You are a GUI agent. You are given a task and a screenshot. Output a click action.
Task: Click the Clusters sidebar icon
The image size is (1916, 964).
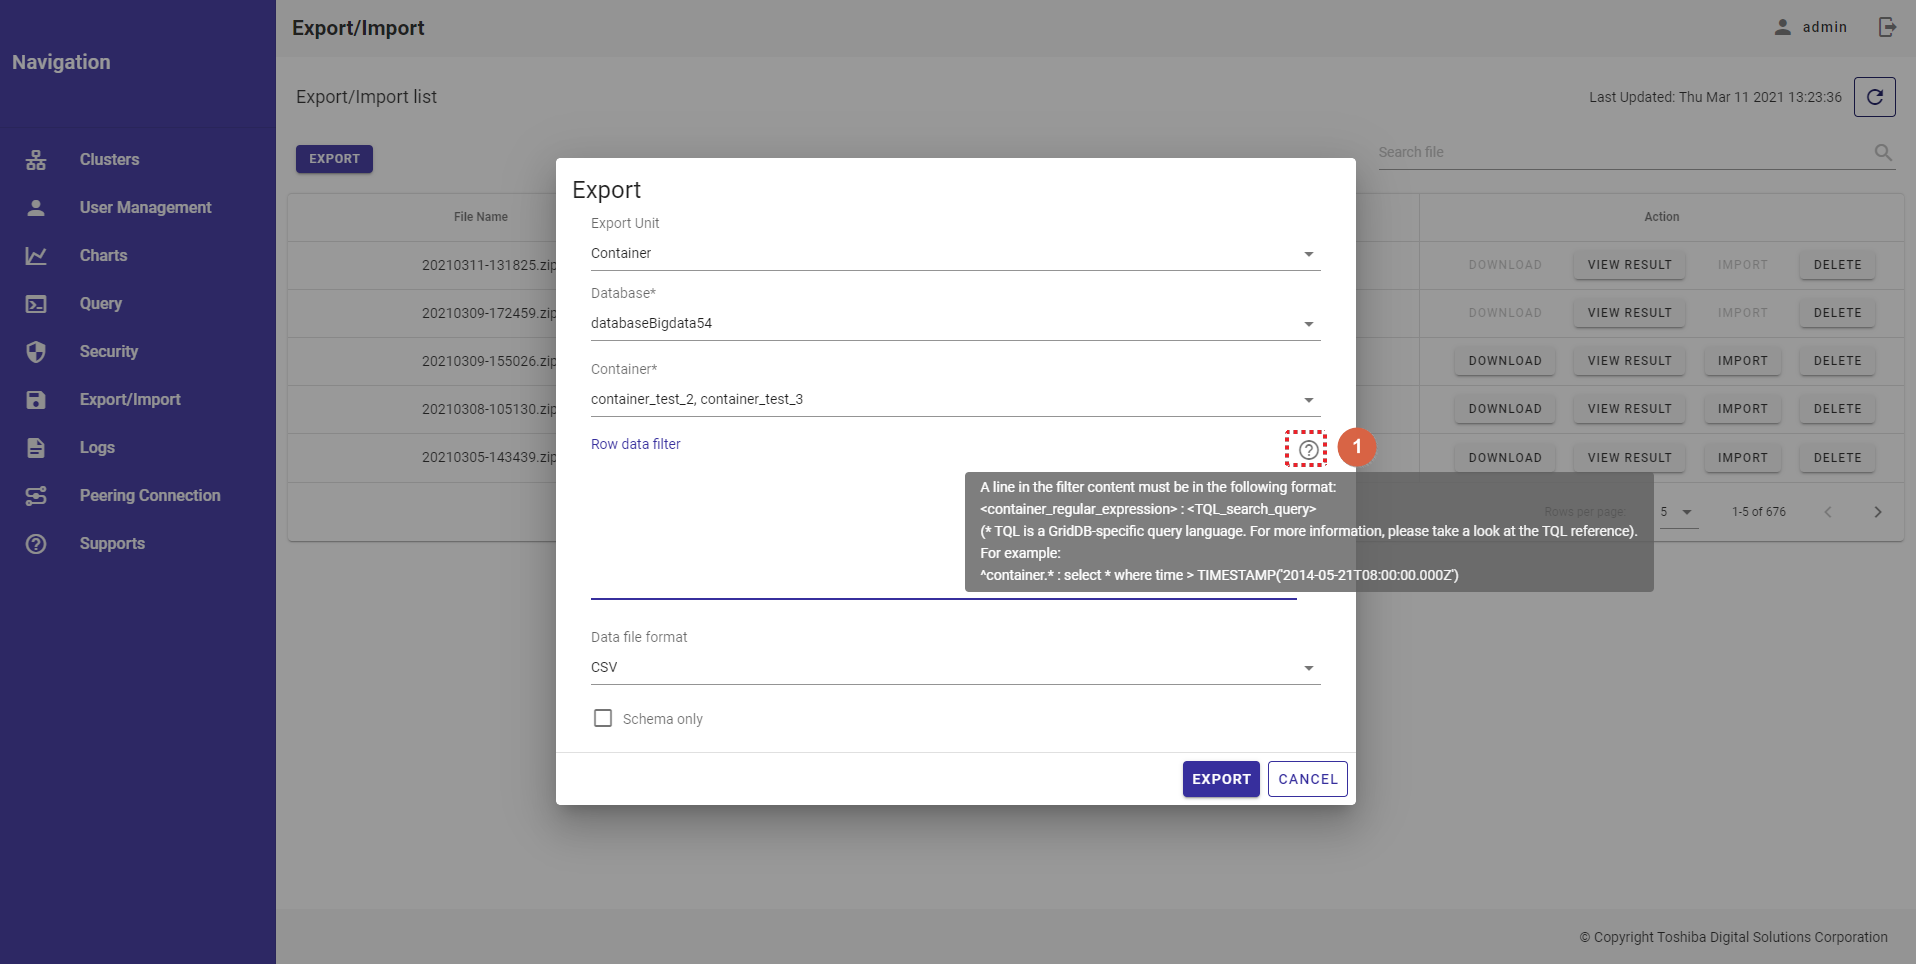[x=36, y=160]
